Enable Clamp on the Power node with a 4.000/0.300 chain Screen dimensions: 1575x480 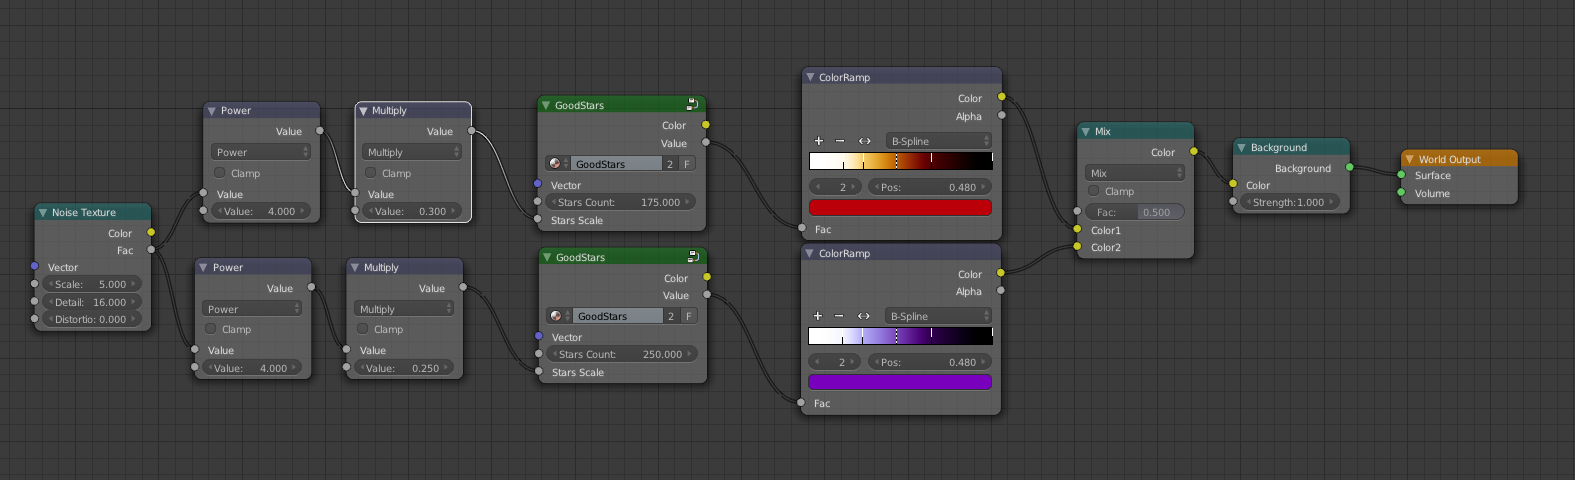click(220, 173)
